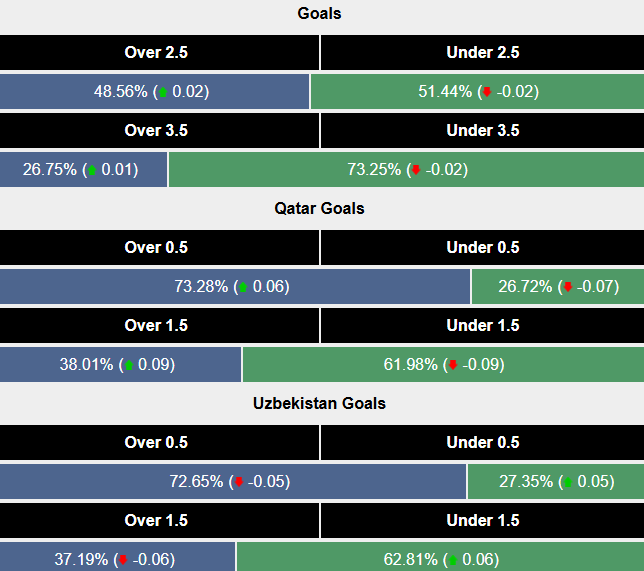Click green up arrow in 73.28% Qatar bar
The height and width of the screenshot is (571, 644).
[243, 287]
